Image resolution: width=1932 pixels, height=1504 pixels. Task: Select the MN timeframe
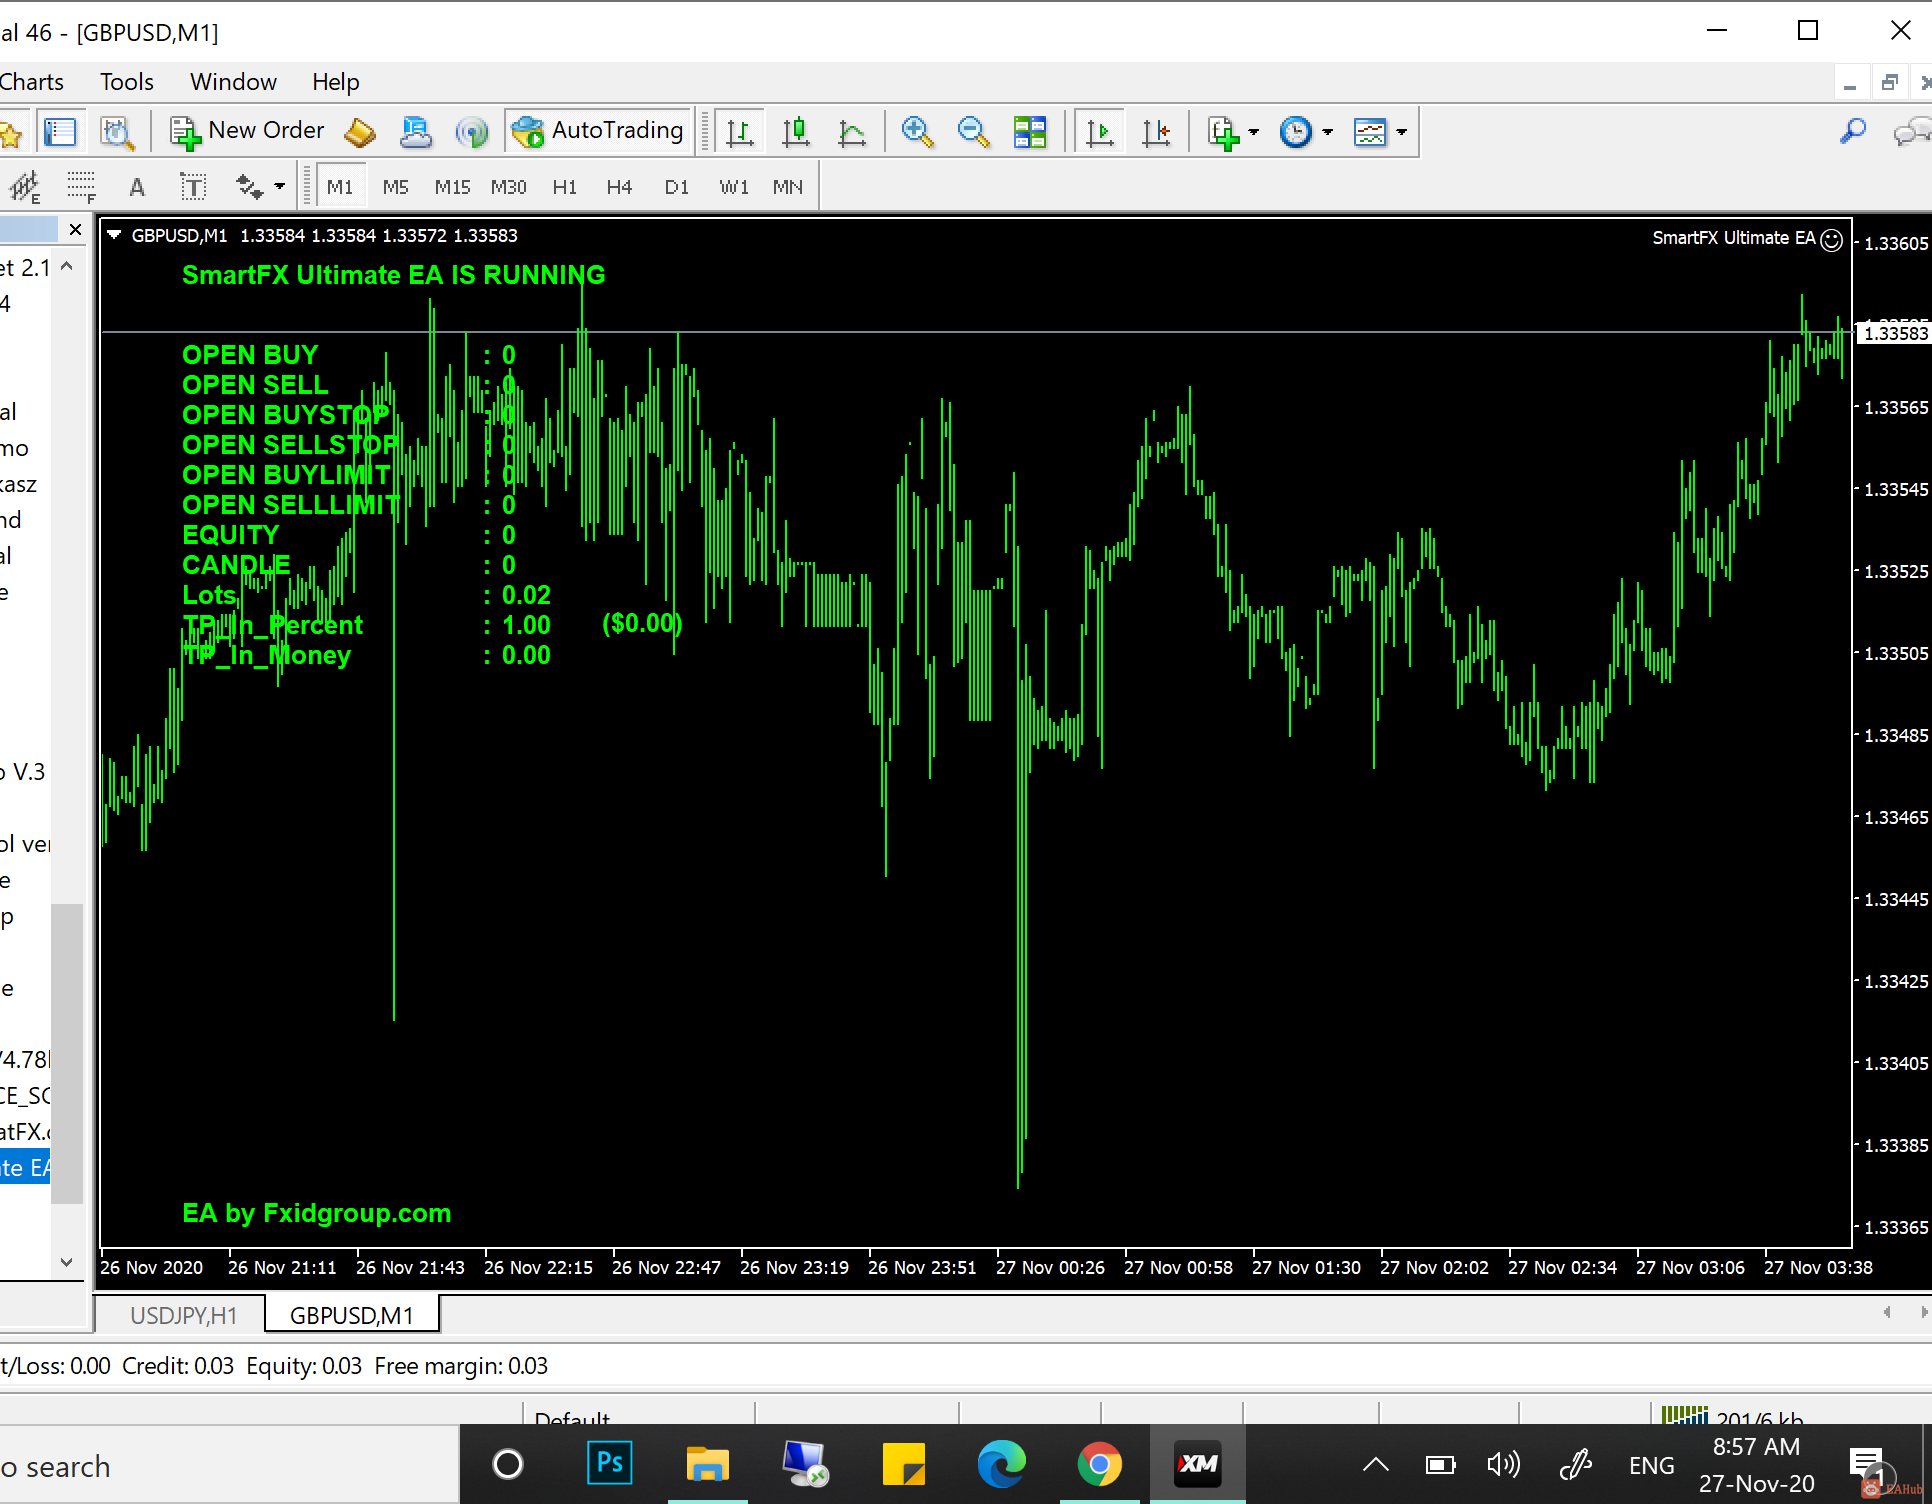(788, 187)
